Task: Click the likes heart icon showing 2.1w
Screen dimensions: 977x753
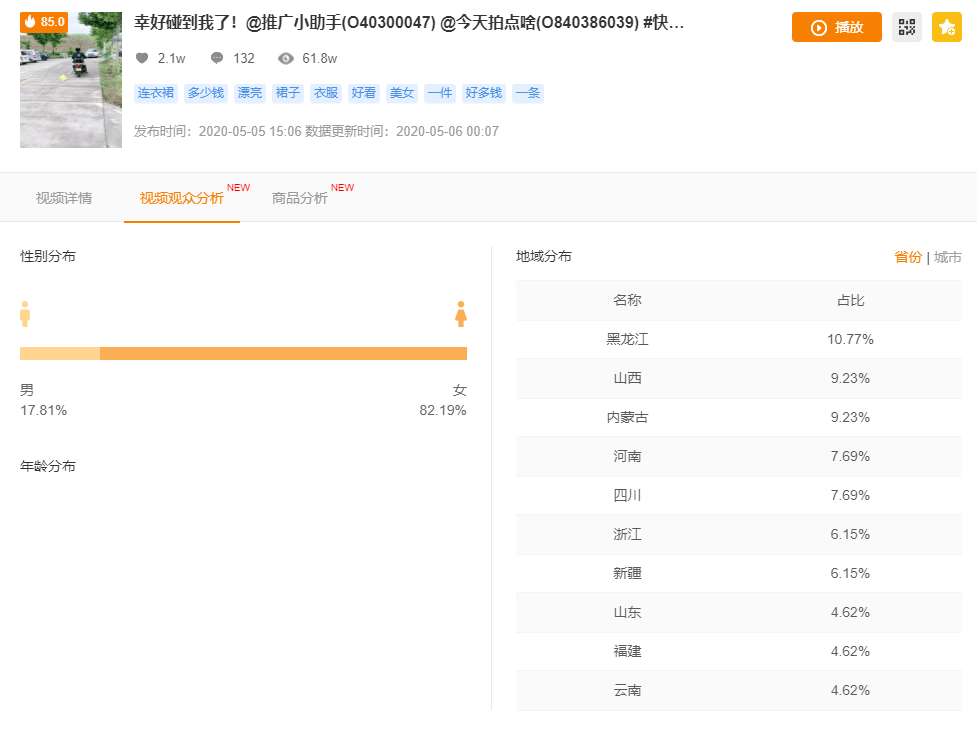Action: click(x=141, y=58)
